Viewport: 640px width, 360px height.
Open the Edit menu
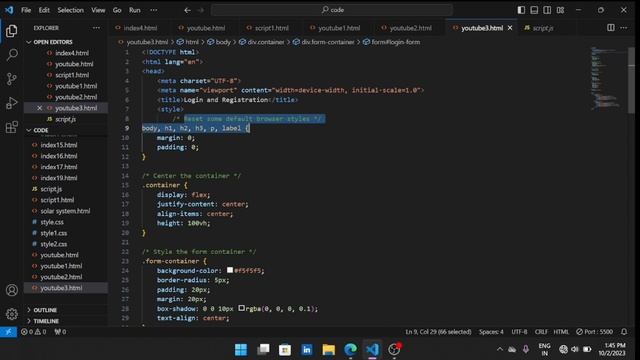click(44, 10)
